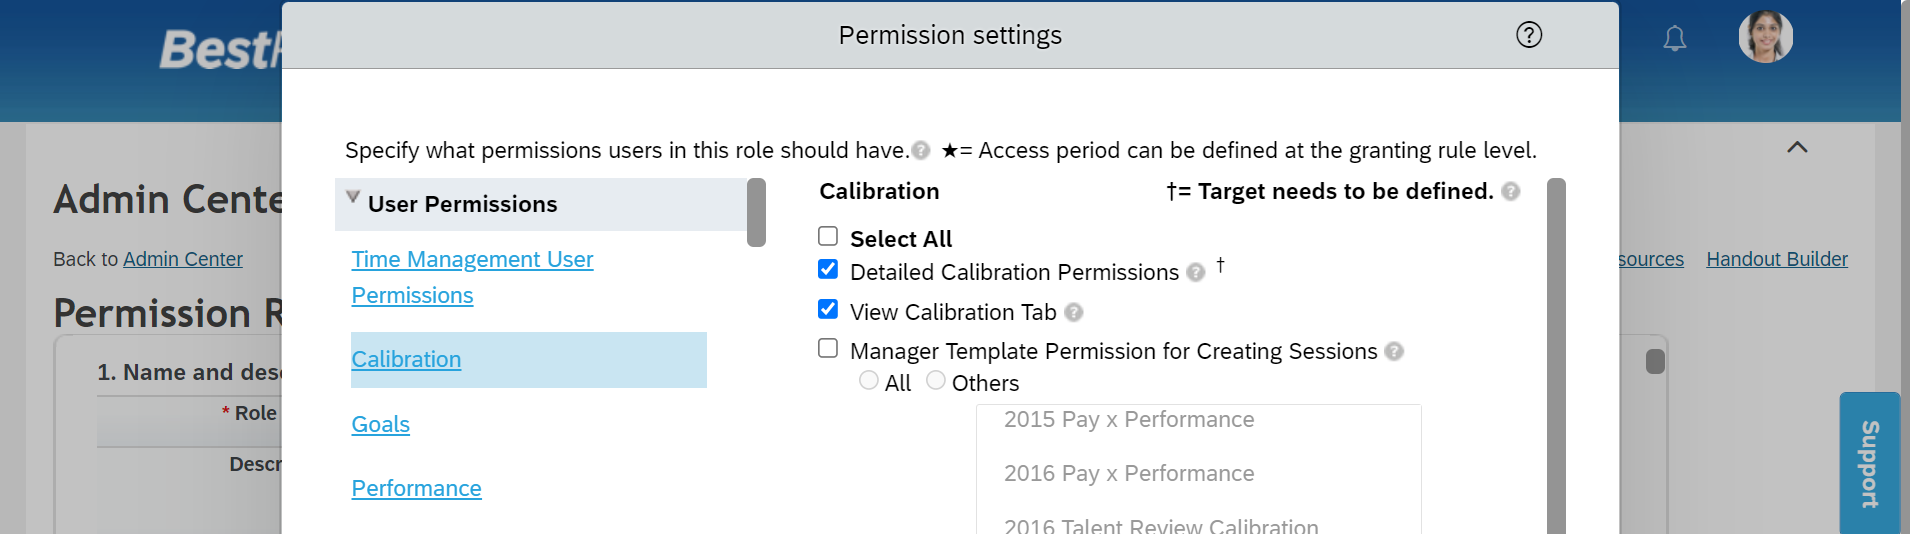Click the Handout Builder link
Image resolution: width=1910 pixels, height=534 pixels.
[x=1776, y=259]
